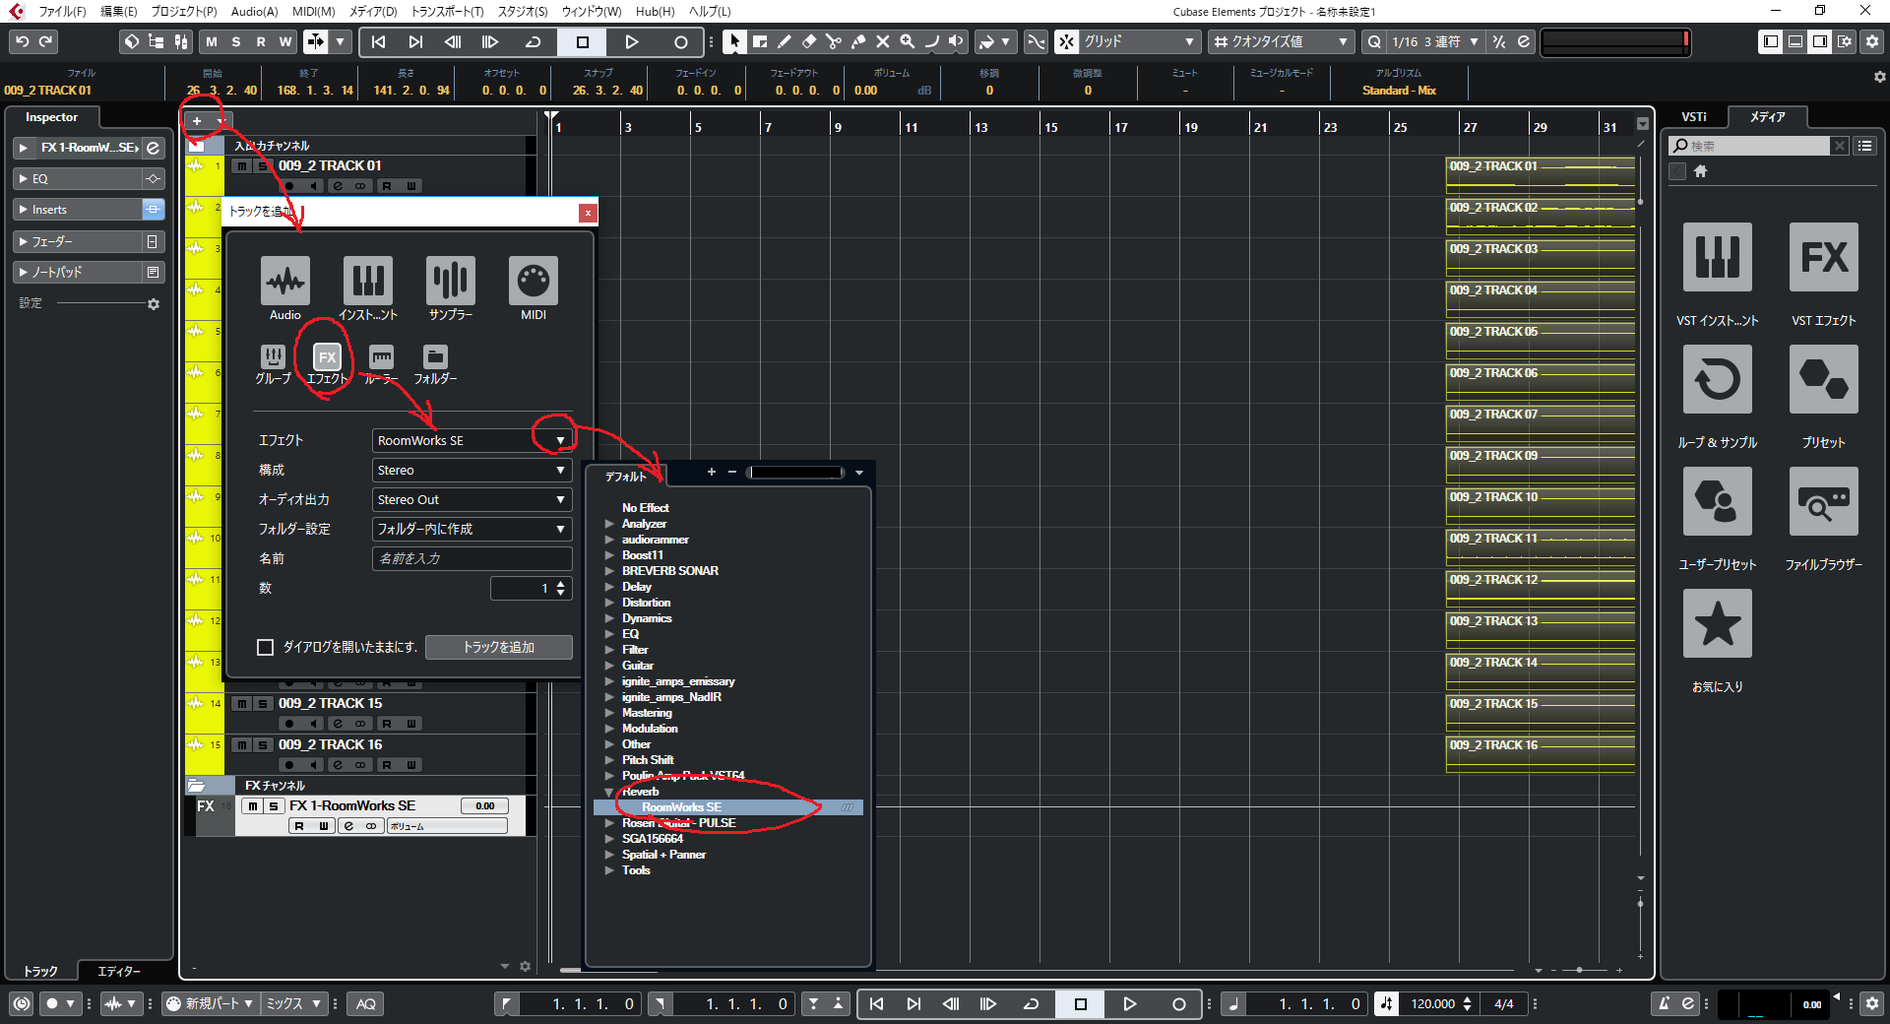This screenshot has height=1024, width=1890.
Task: Open the File Browser (ファイルブラウザー) tile
Action: 1823,501
